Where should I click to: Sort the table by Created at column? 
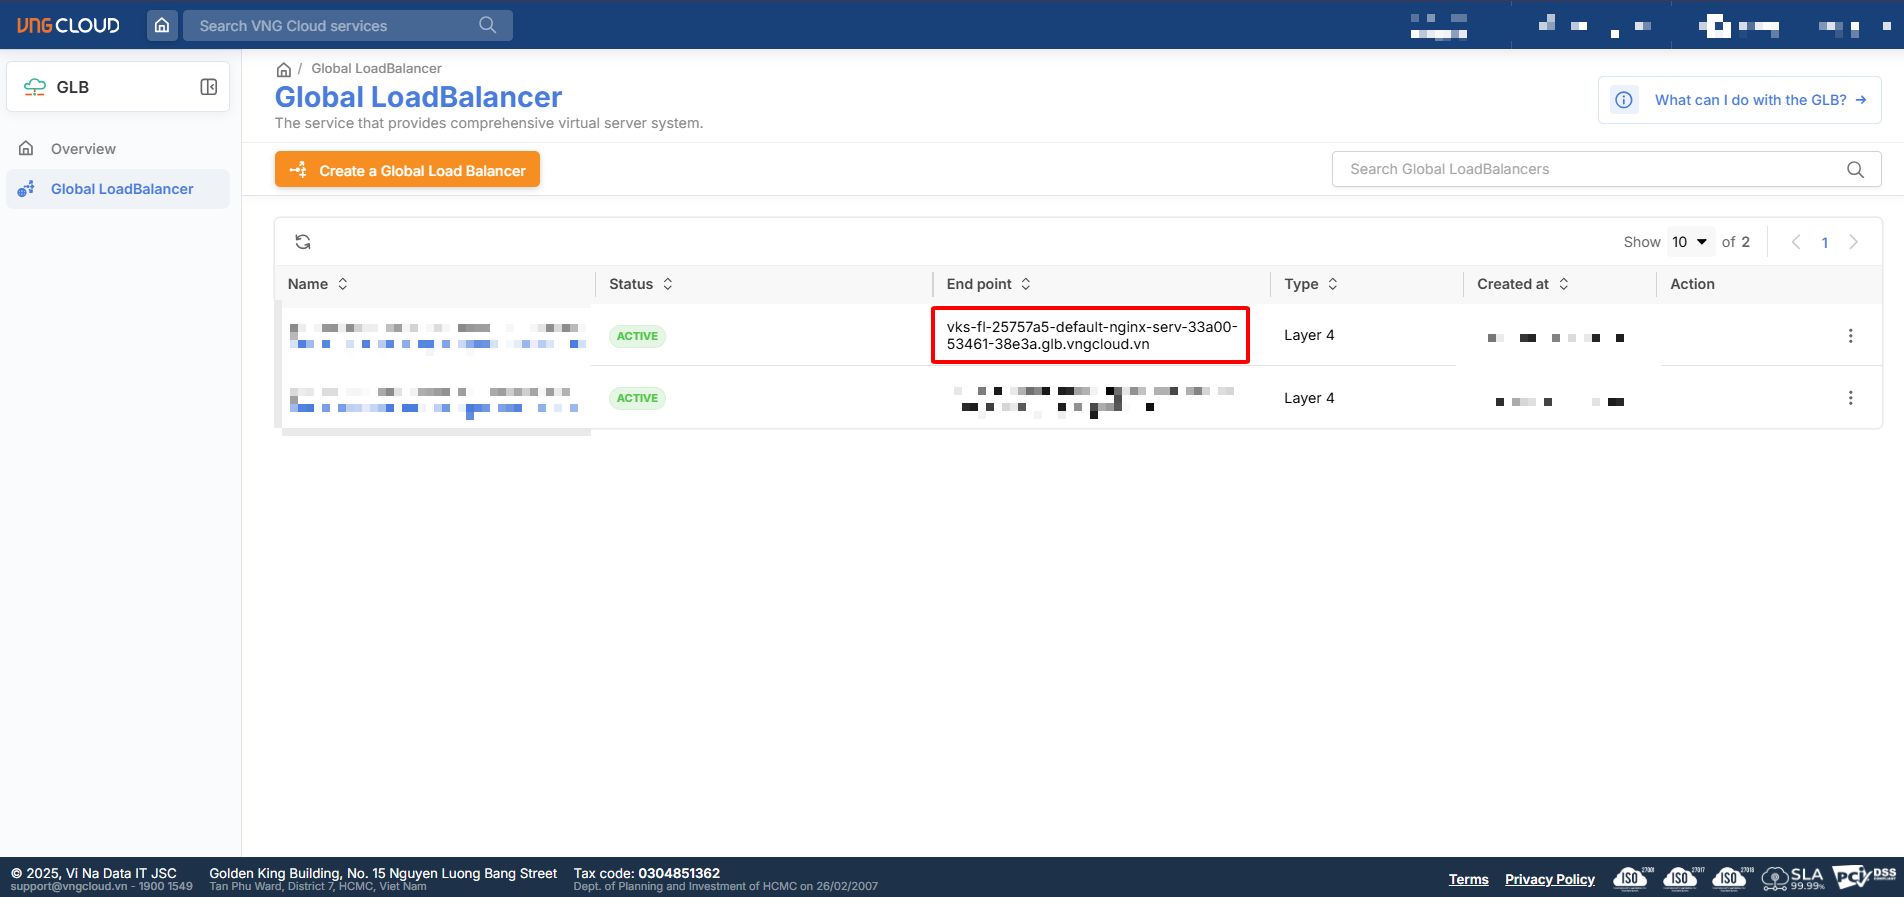coord(1564,284)
